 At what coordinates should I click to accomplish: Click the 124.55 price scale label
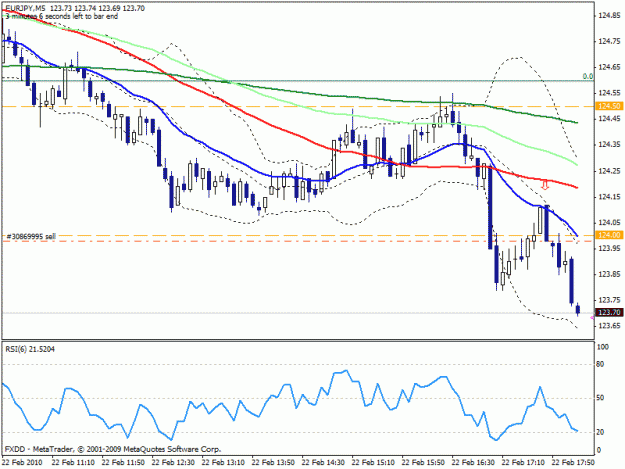click(x=609, y=93)
